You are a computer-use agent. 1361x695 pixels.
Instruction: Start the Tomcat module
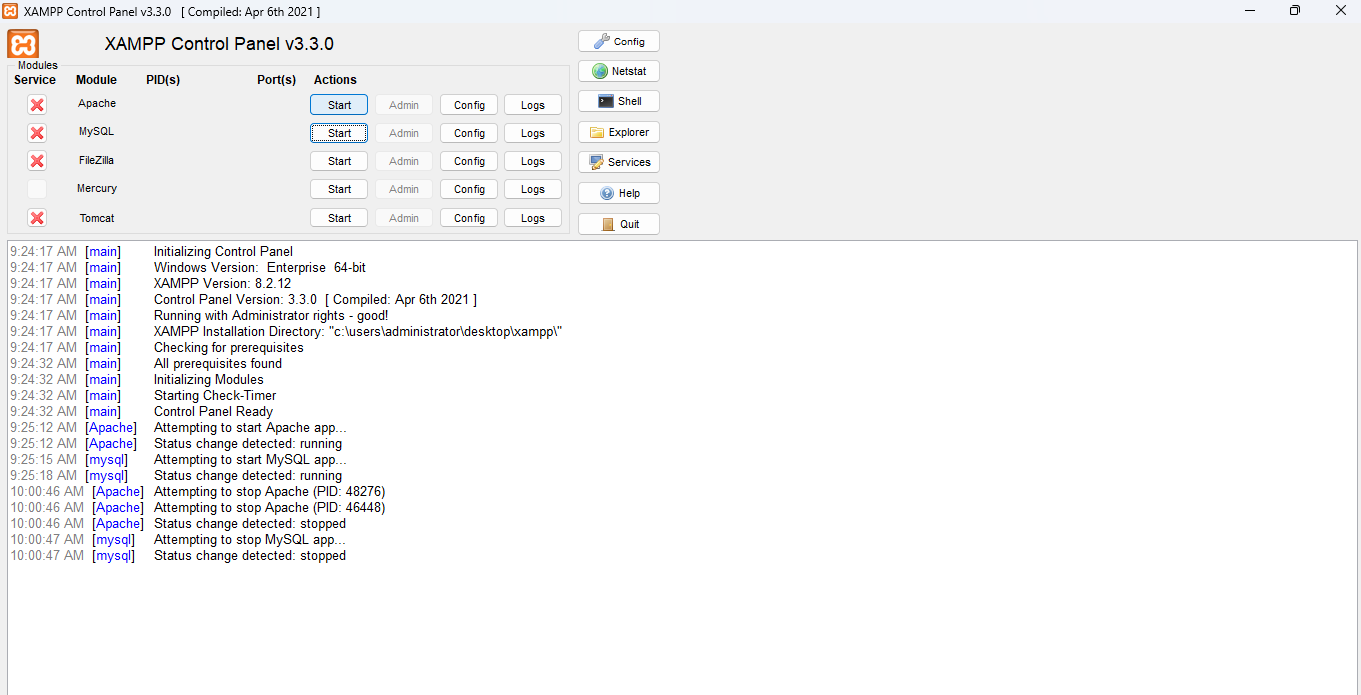coord(339,218)
